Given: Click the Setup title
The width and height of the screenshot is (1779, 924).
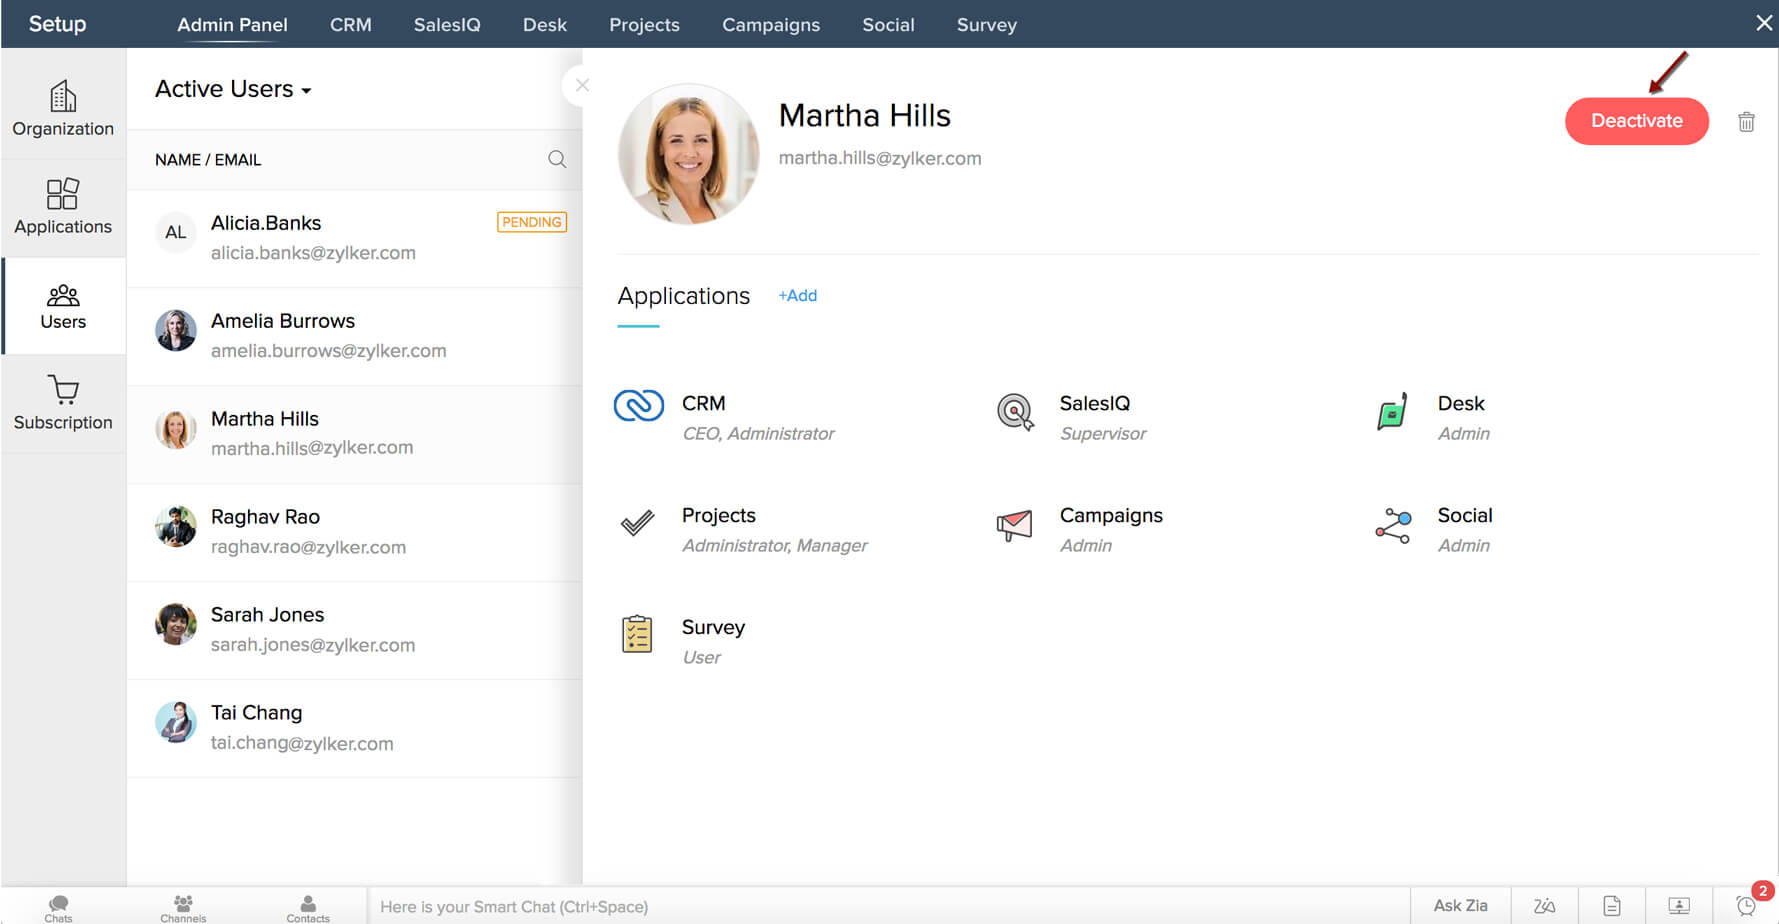Looking at the screenshot, I should pos(57,24).
